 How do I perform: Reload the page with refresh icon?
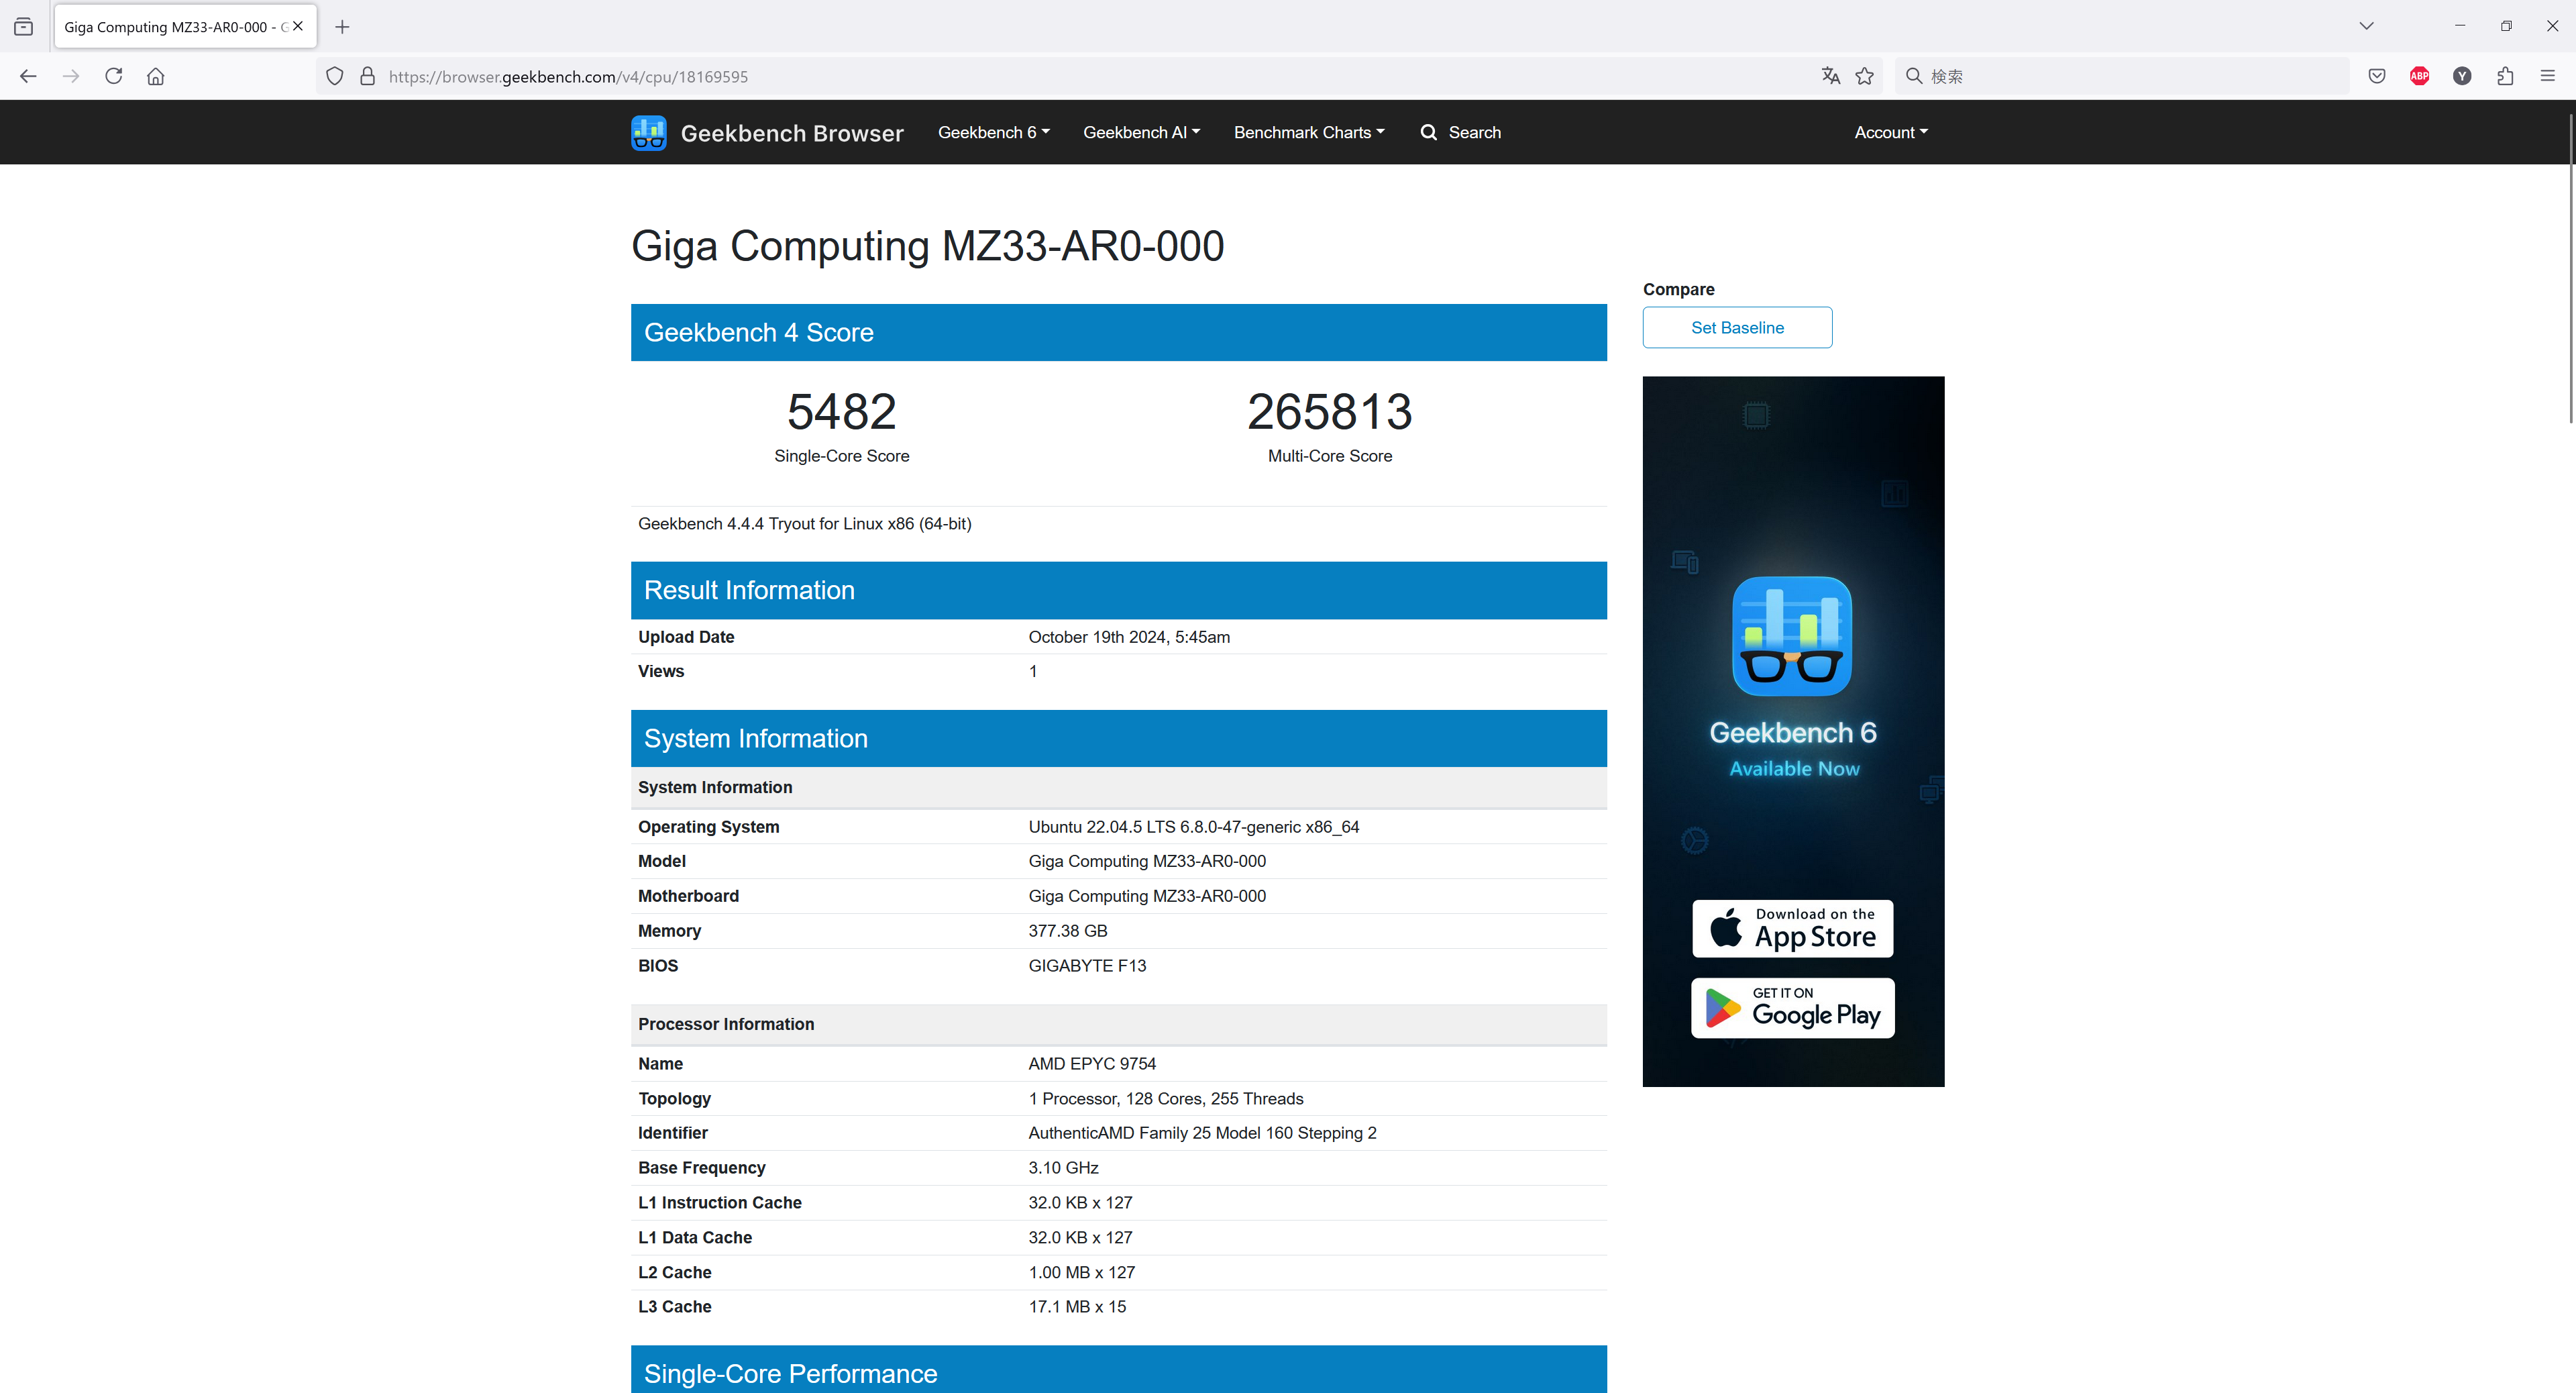(x=113, y=76)
